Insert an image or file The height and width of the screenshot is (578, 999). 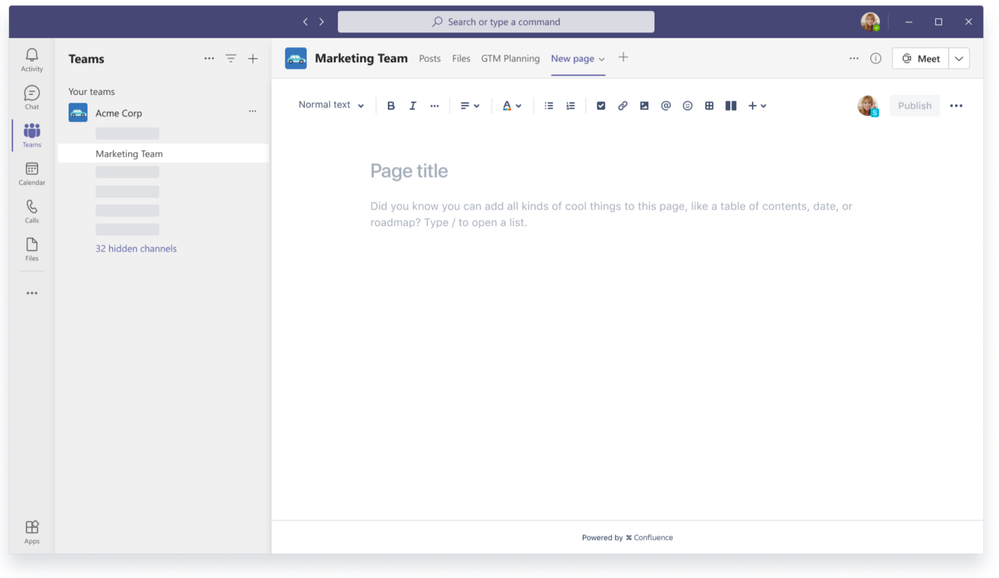pos(644,106)
